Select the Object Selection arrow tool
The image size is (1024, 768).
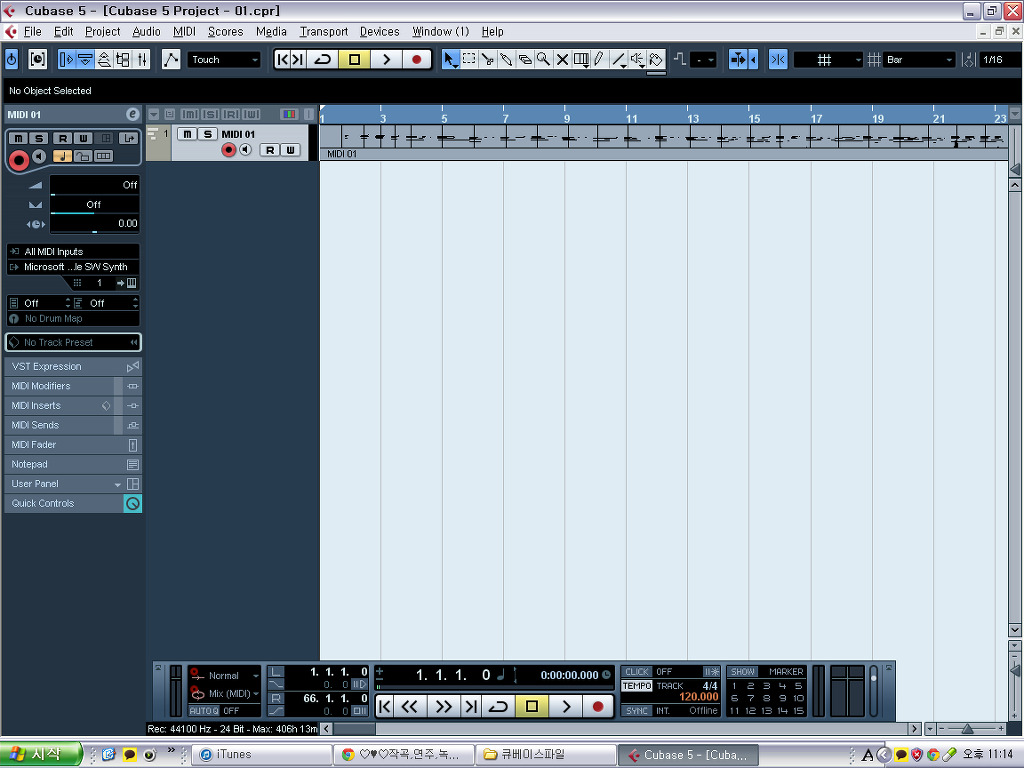coord(450,59)
